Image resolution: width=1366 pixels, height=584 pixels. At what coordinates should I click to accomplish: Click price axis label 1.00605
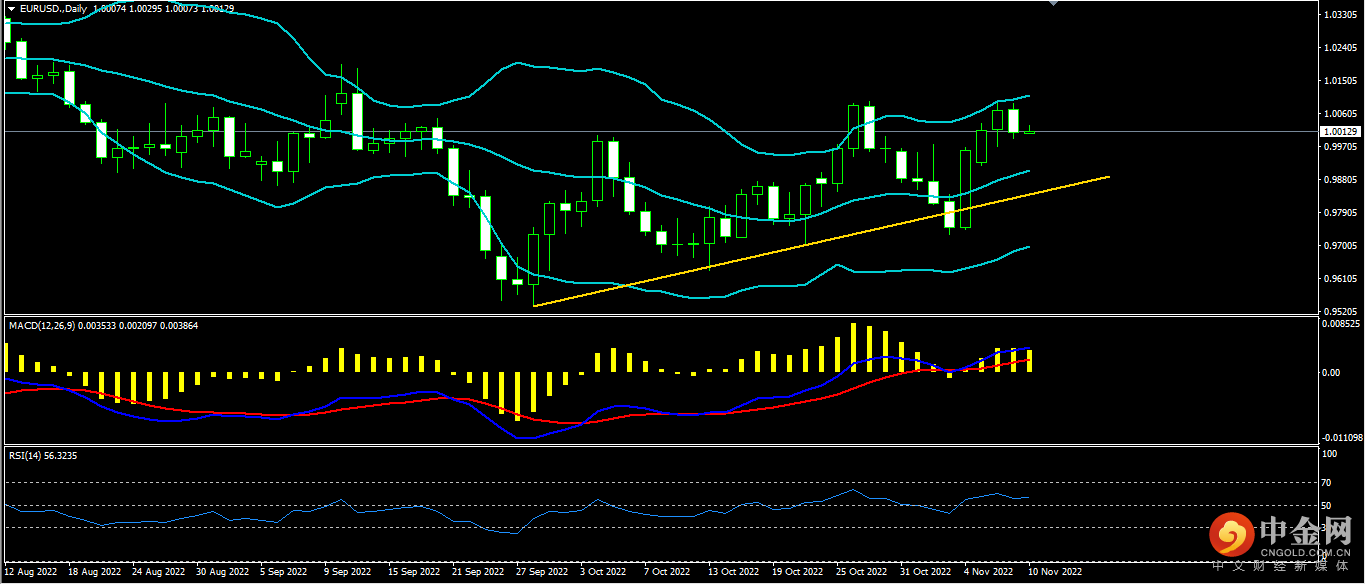pyautogui.click(x=1338, y=114)
